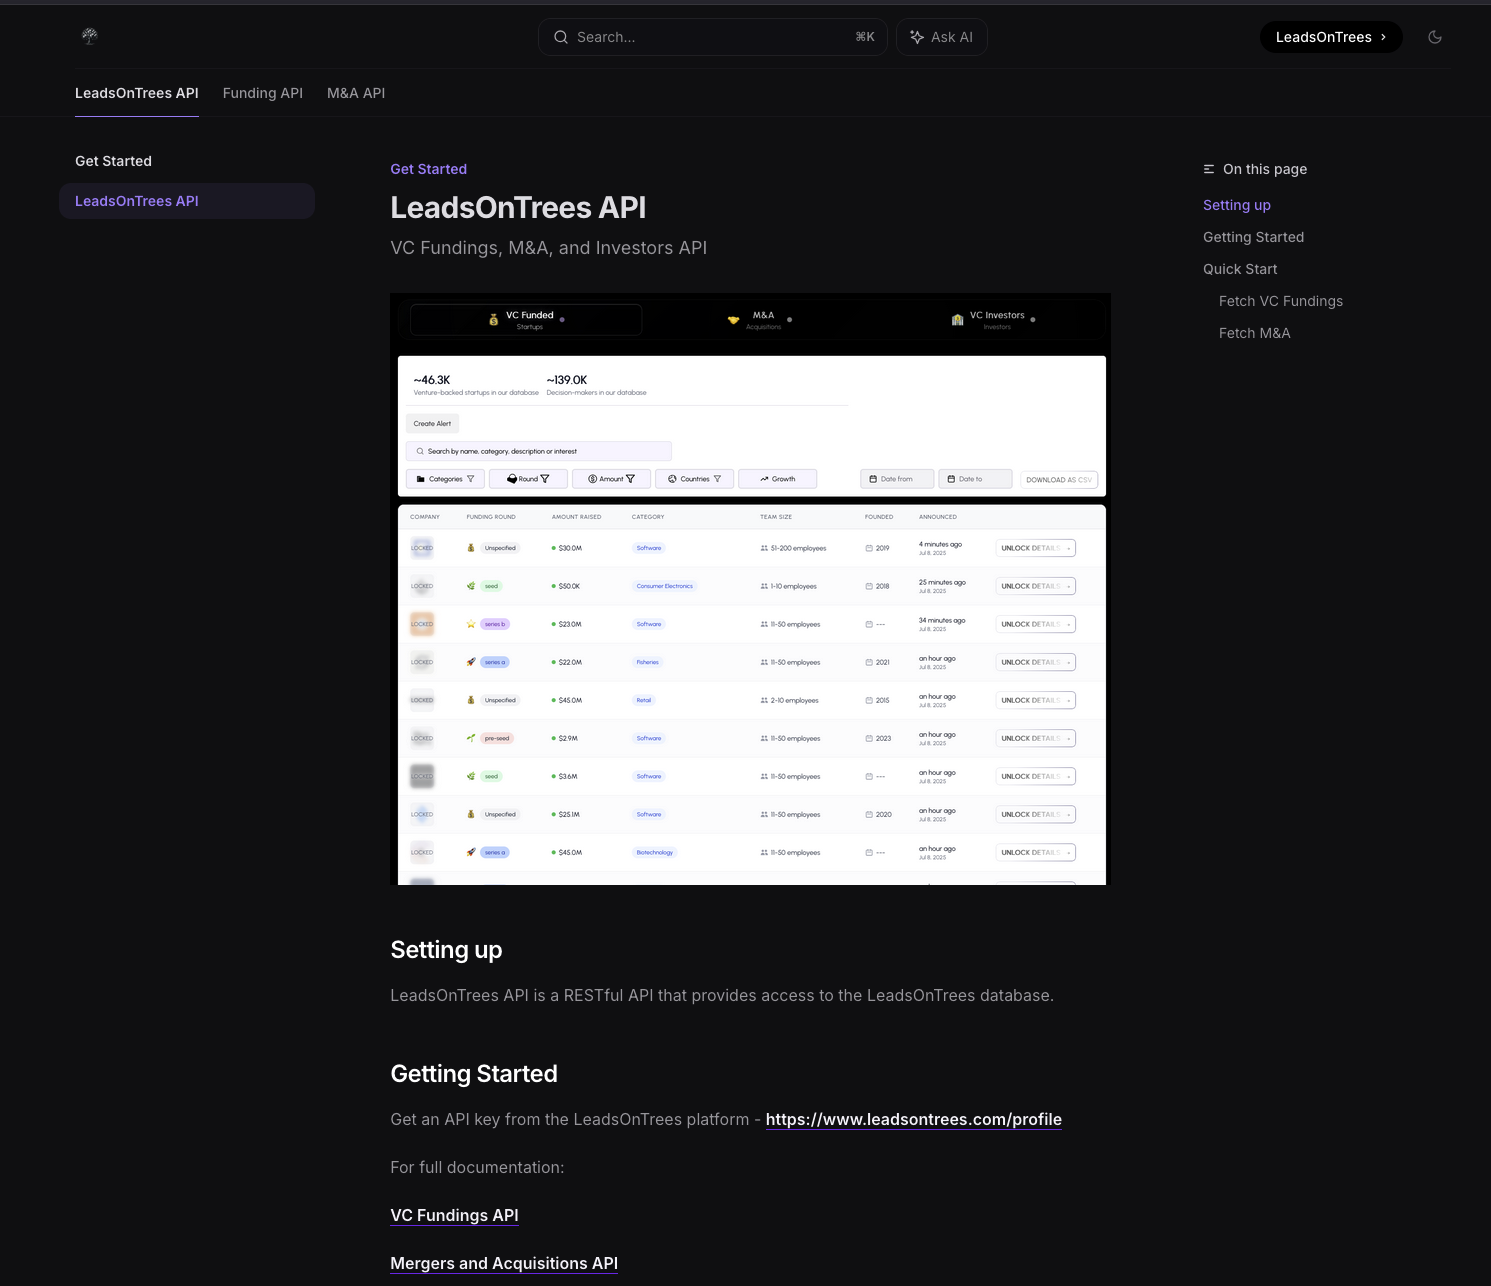Click the Growth filter button
1491x1286 pixels.
click(x=777, y=479)
